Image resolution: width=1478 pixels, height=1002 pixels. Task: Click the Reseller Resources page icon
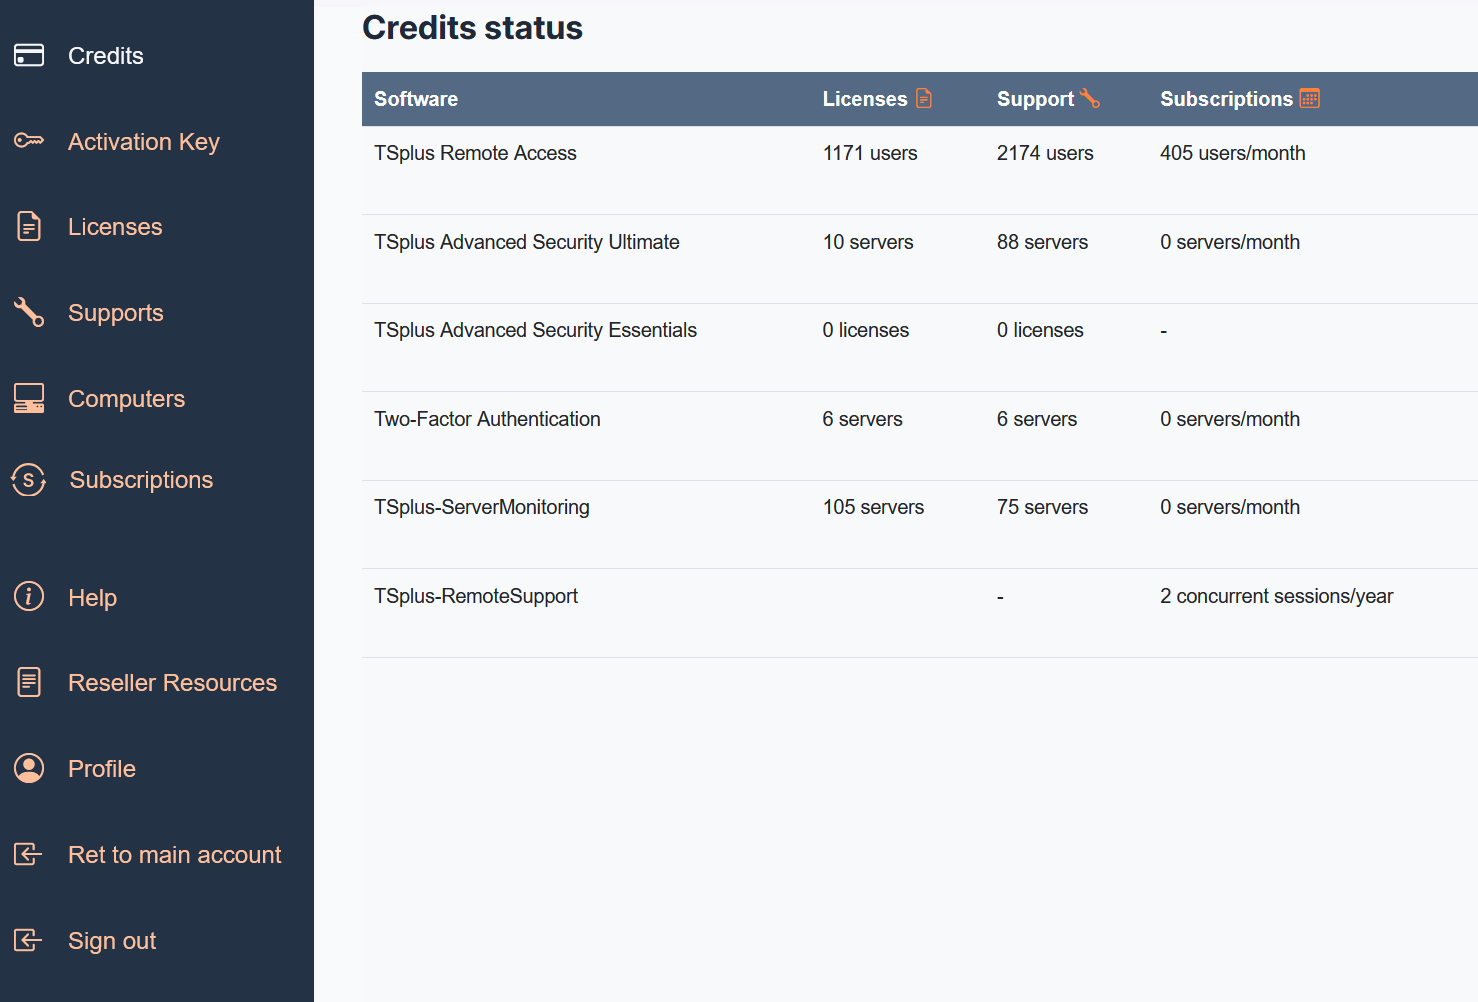[29, 682]
